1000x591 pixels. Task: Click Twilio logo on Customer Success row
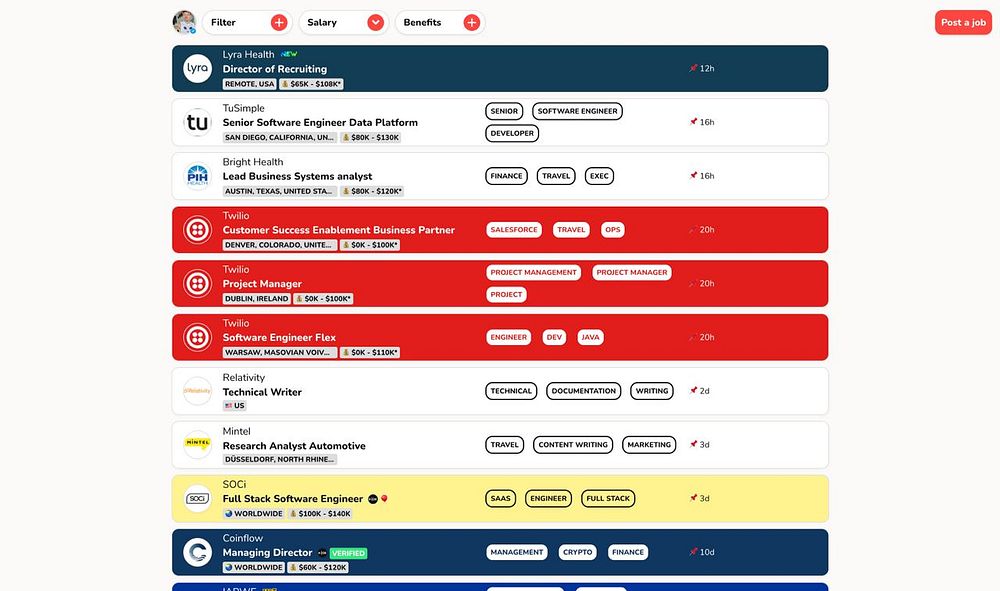click(198, 230)
